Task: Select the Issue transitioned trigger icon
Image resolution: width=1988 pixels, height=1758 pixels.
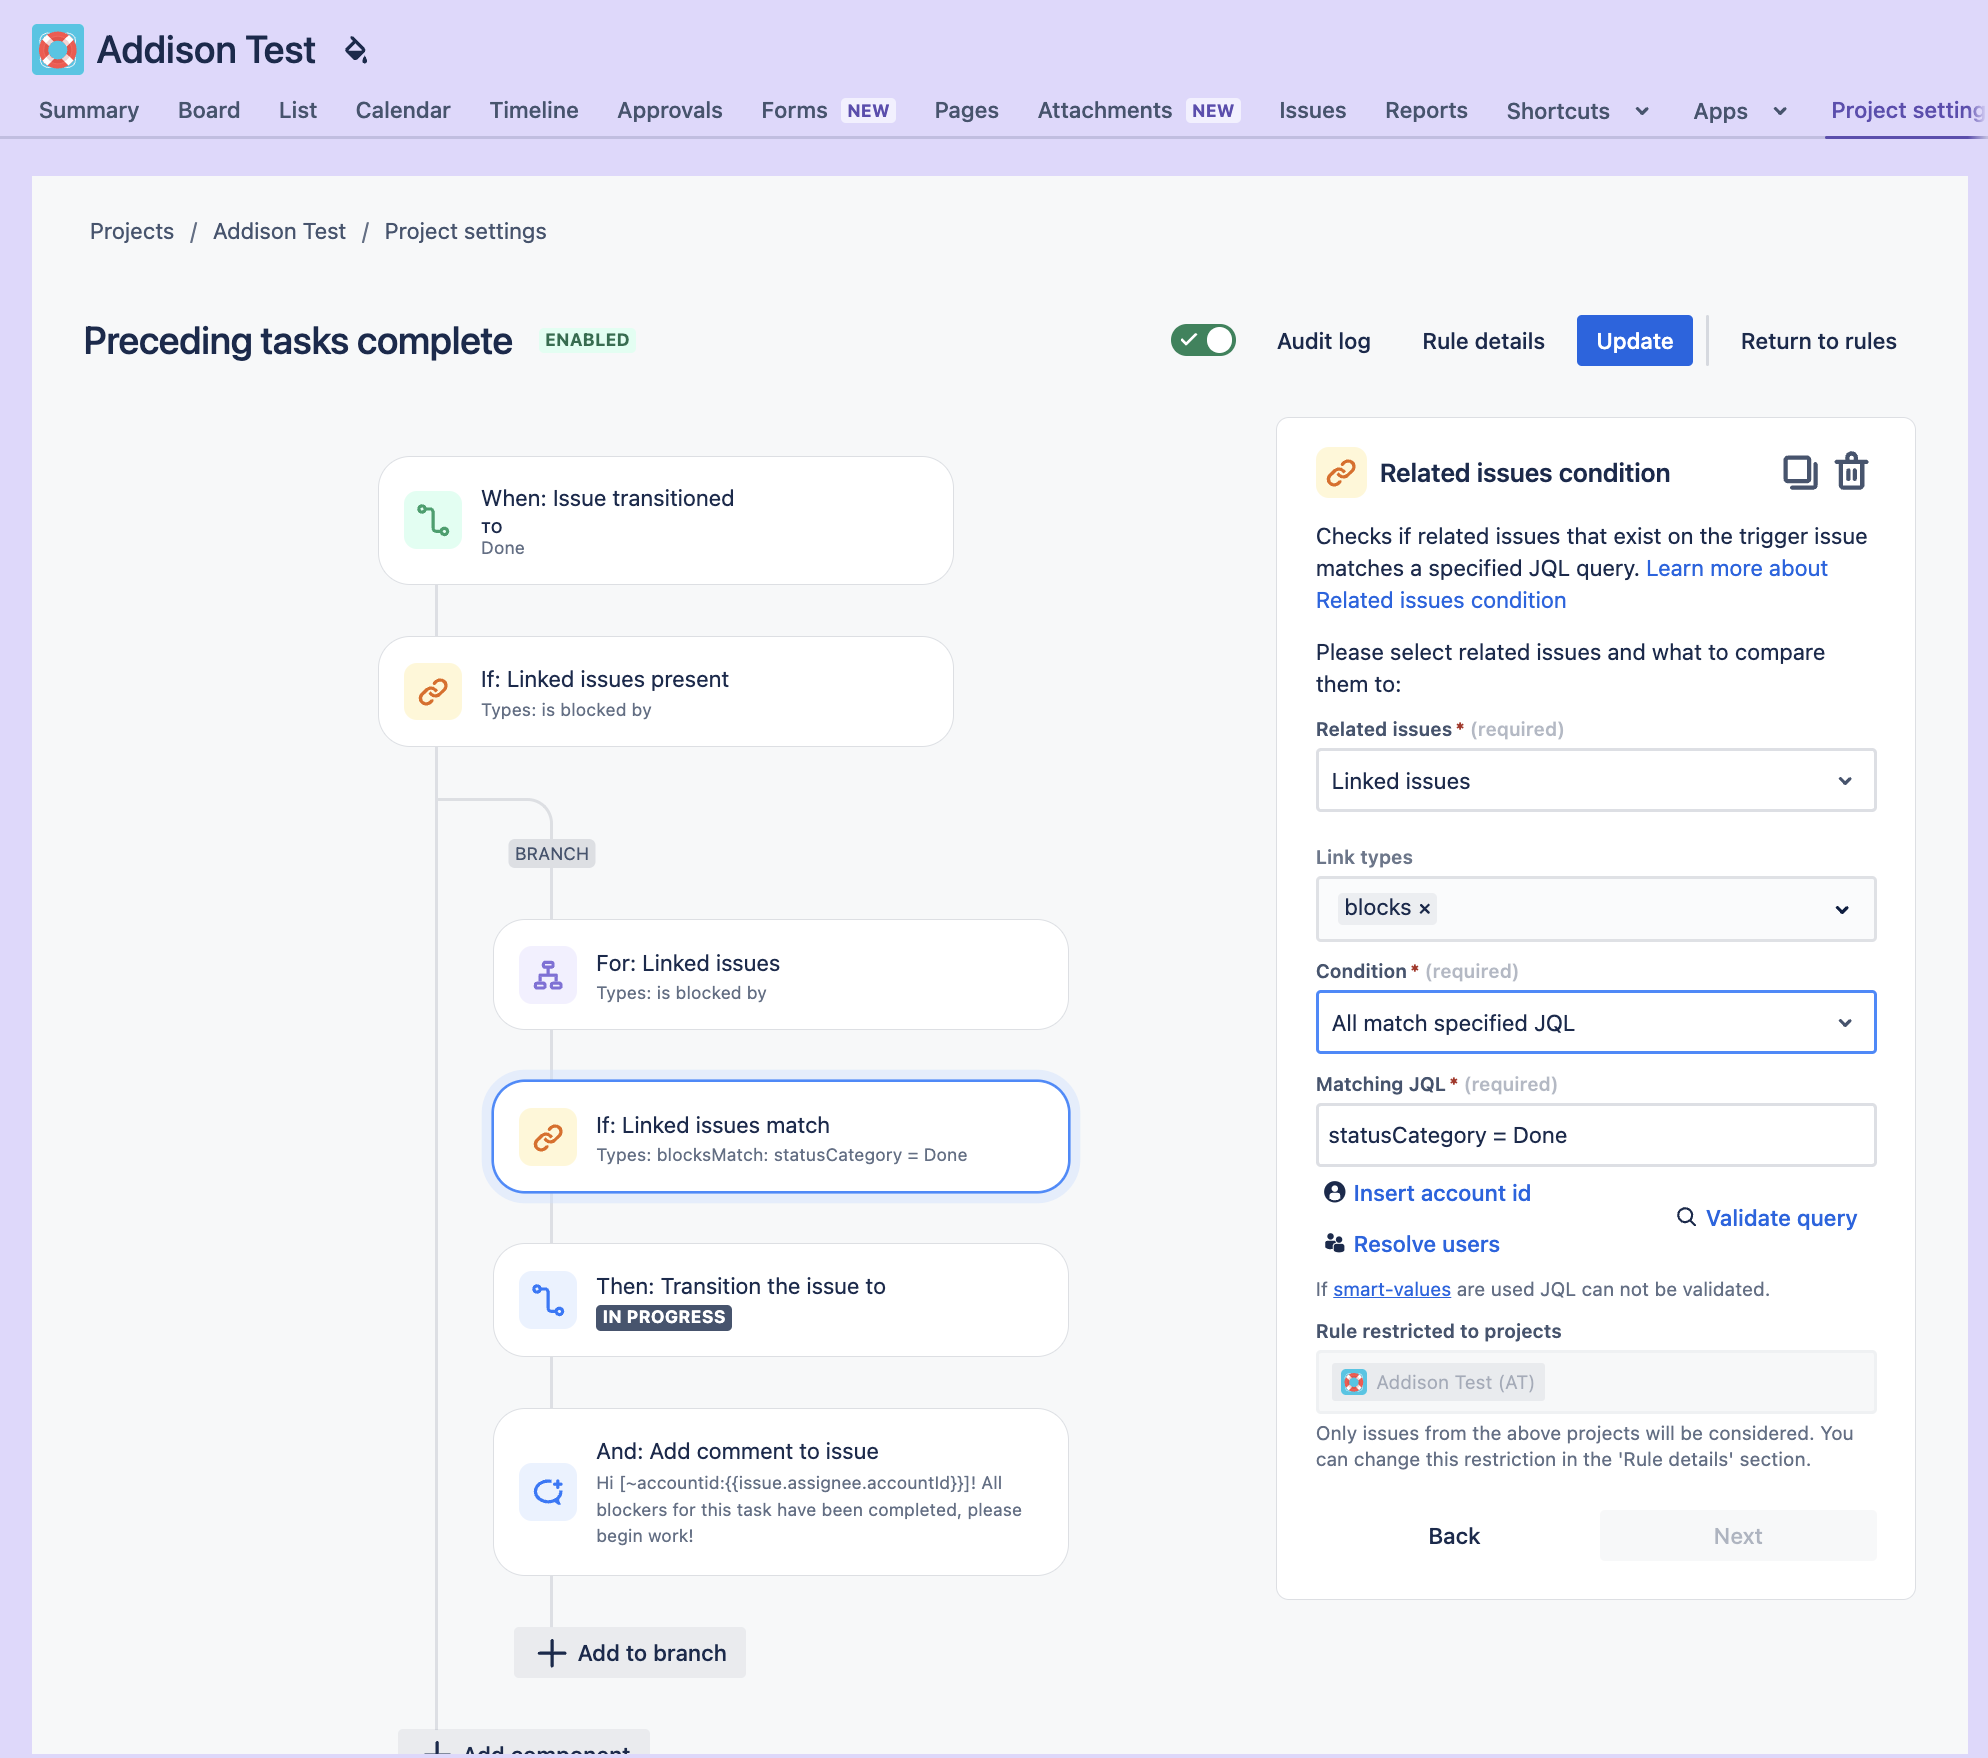Action: coord(433,520)
